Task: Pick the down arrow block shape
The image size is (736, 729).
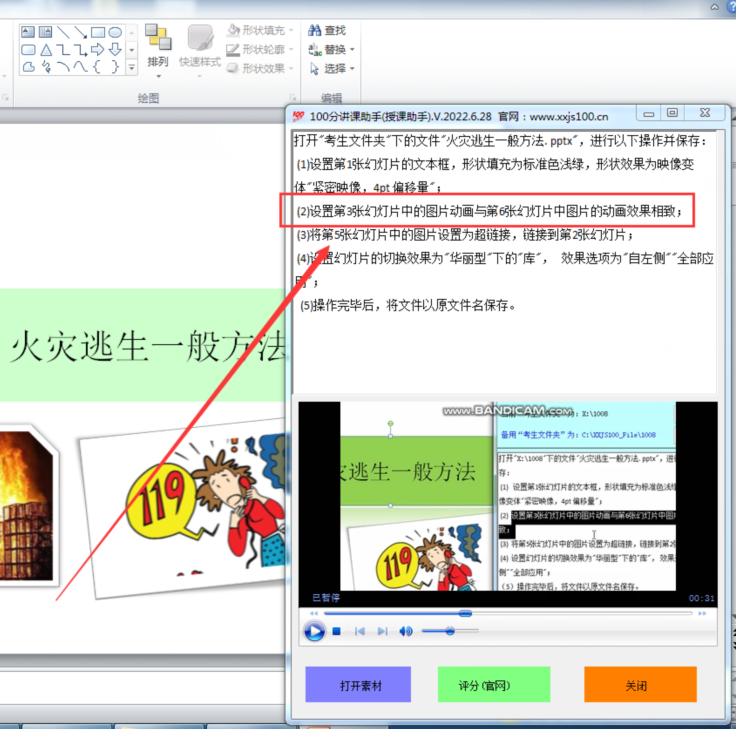Action: [115, 49]
